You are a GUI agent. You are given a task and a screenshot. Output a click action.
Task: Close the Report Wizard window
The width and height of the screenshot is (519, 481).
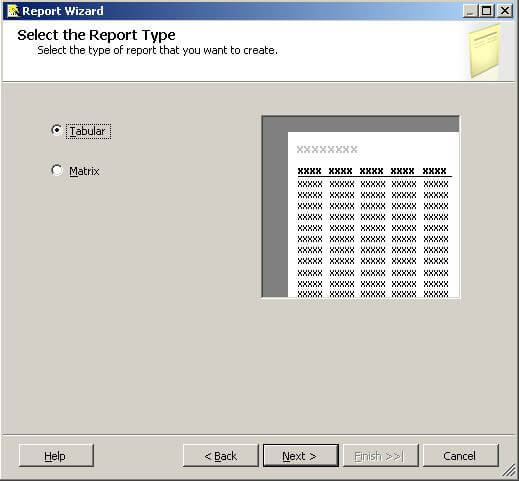tap(505, 11)
